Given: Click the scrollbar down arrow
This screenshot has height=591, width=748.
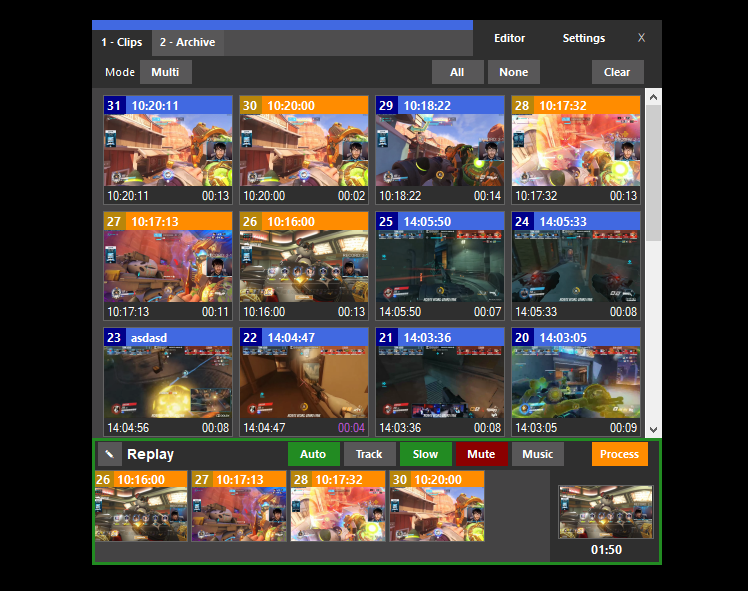Looking at the screenshot, I should [654, 429].
